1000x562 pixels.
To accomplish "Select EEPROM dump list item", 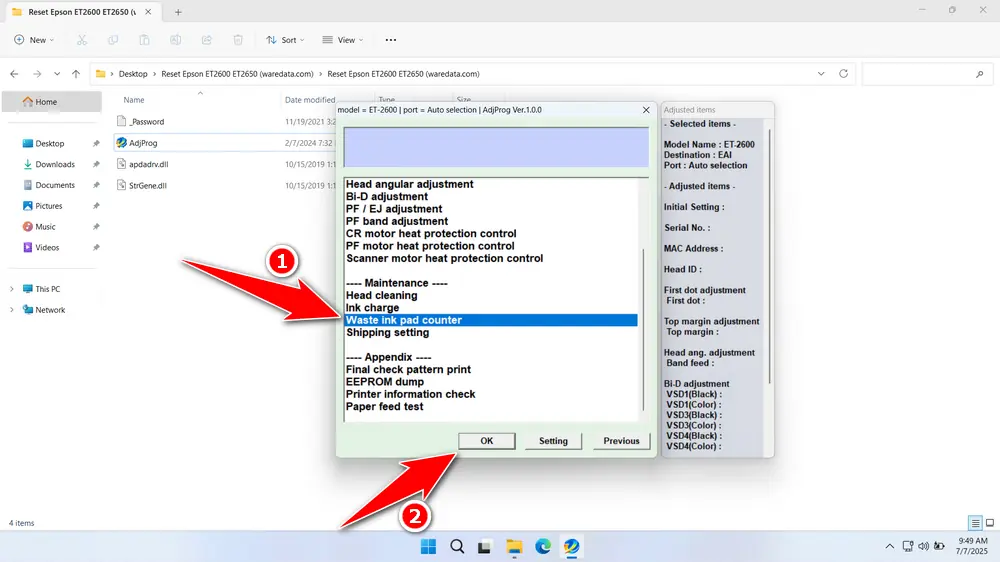I will pyautogui.click(x=385, y=382).
